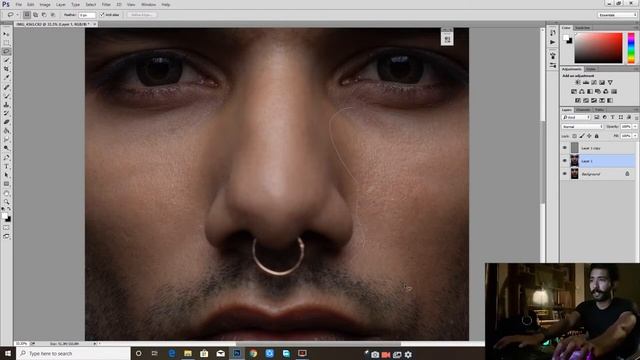Click Subtract from selection mode icon
Viewport: 640px width, 360px height.
pyautogui.click(x=44, y=15)
